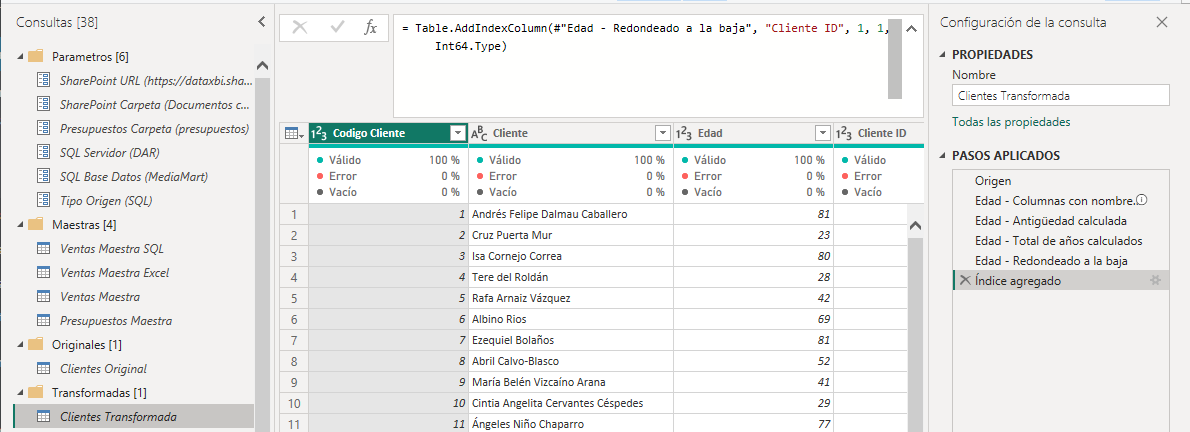Collapse the Consultas pane with the arrow

261,21
